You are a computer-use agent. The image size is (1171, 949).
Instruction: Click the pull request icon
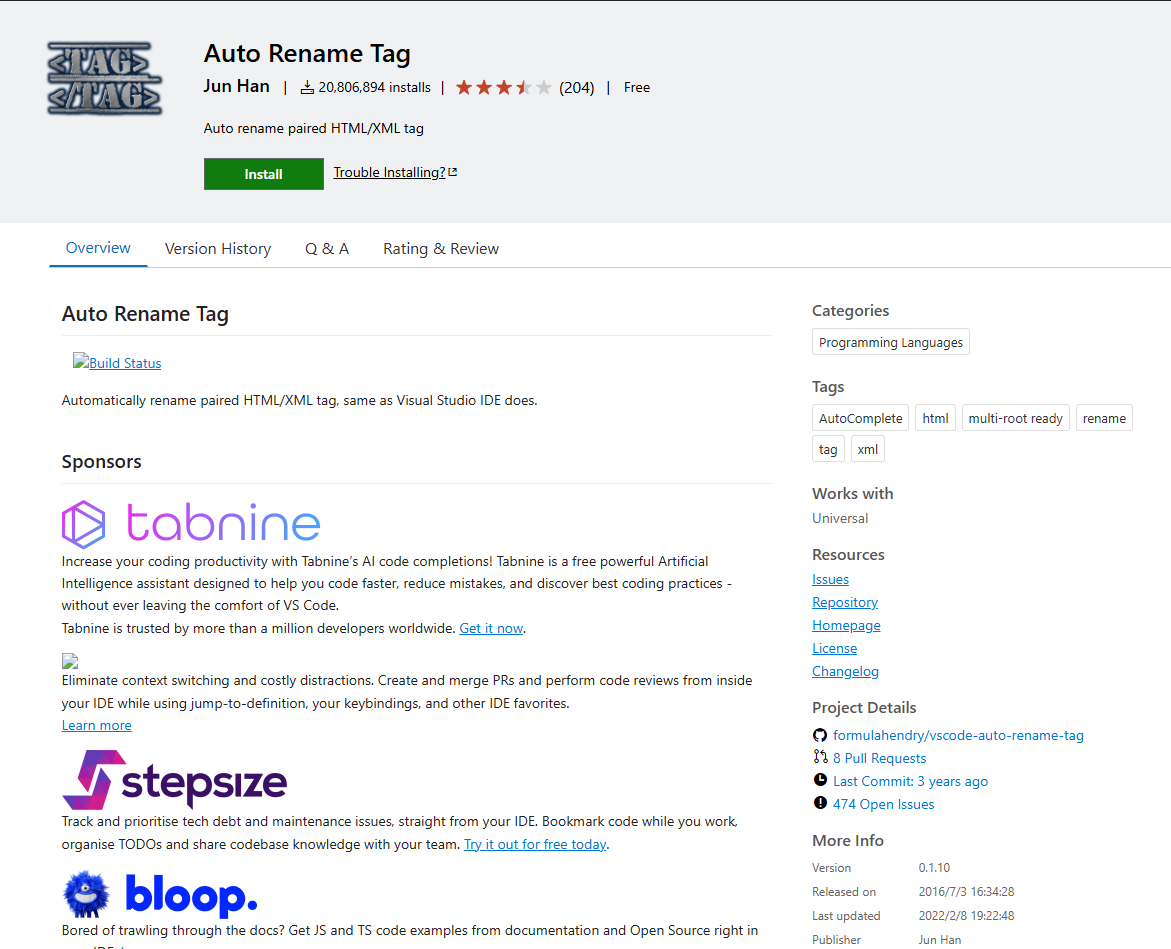coord(820,757)
